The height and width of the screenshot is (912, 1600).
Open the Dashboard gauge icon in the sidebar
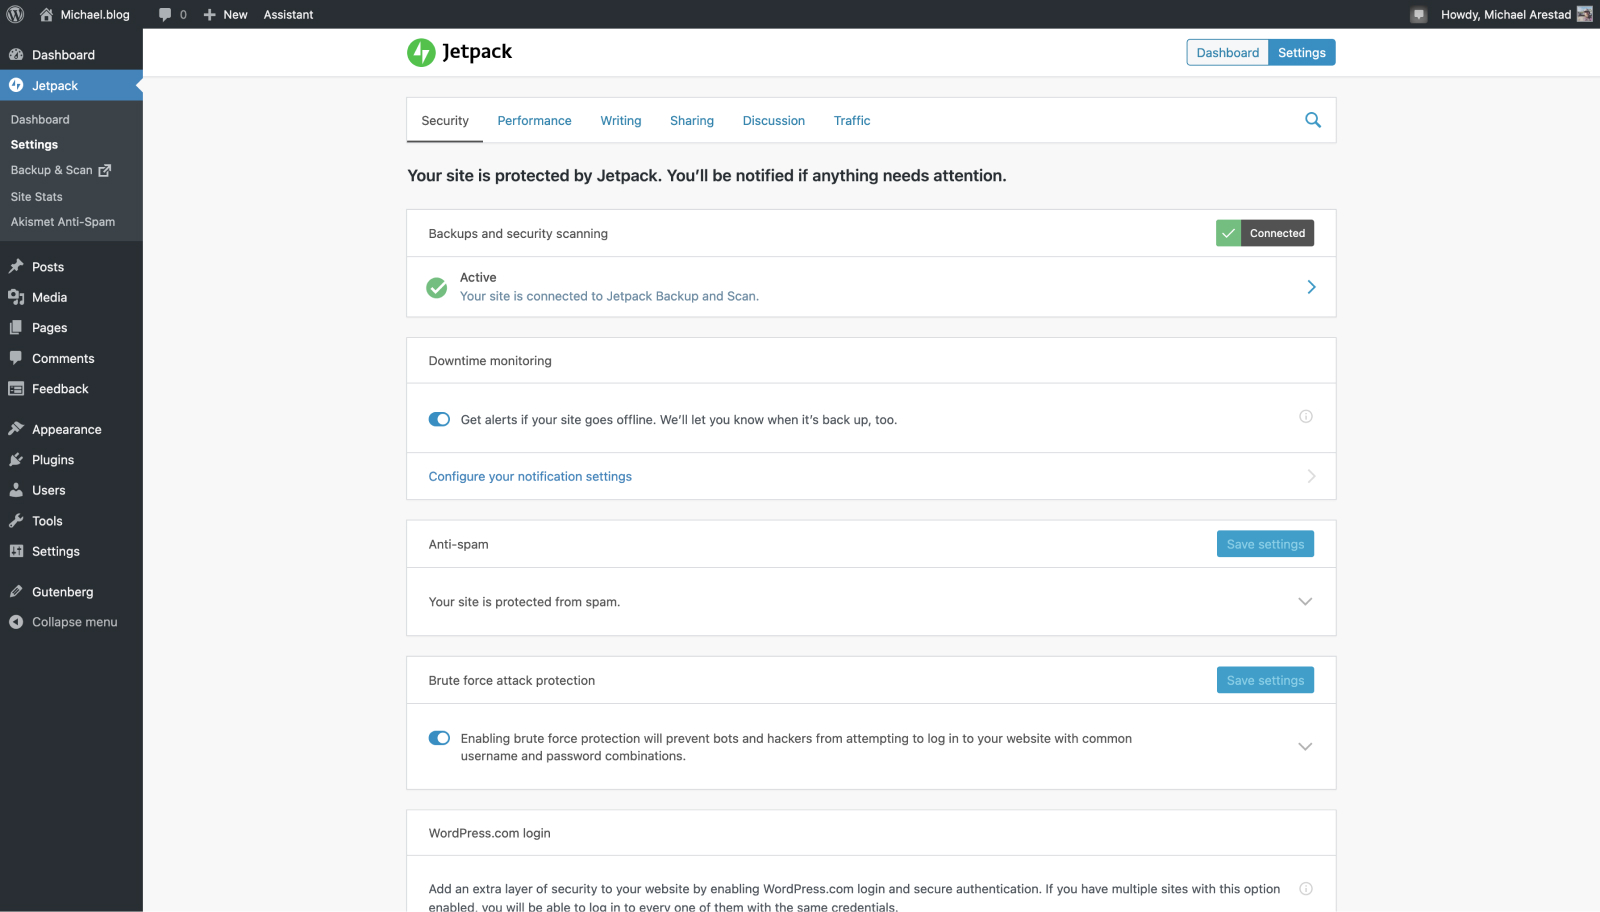16,55
